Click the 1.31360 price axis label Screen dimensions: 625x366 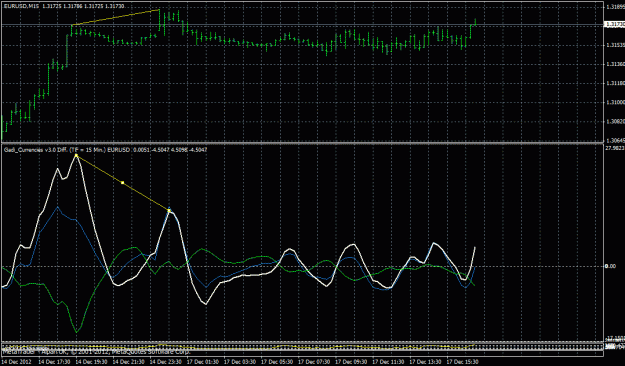[x=615, y=64]
